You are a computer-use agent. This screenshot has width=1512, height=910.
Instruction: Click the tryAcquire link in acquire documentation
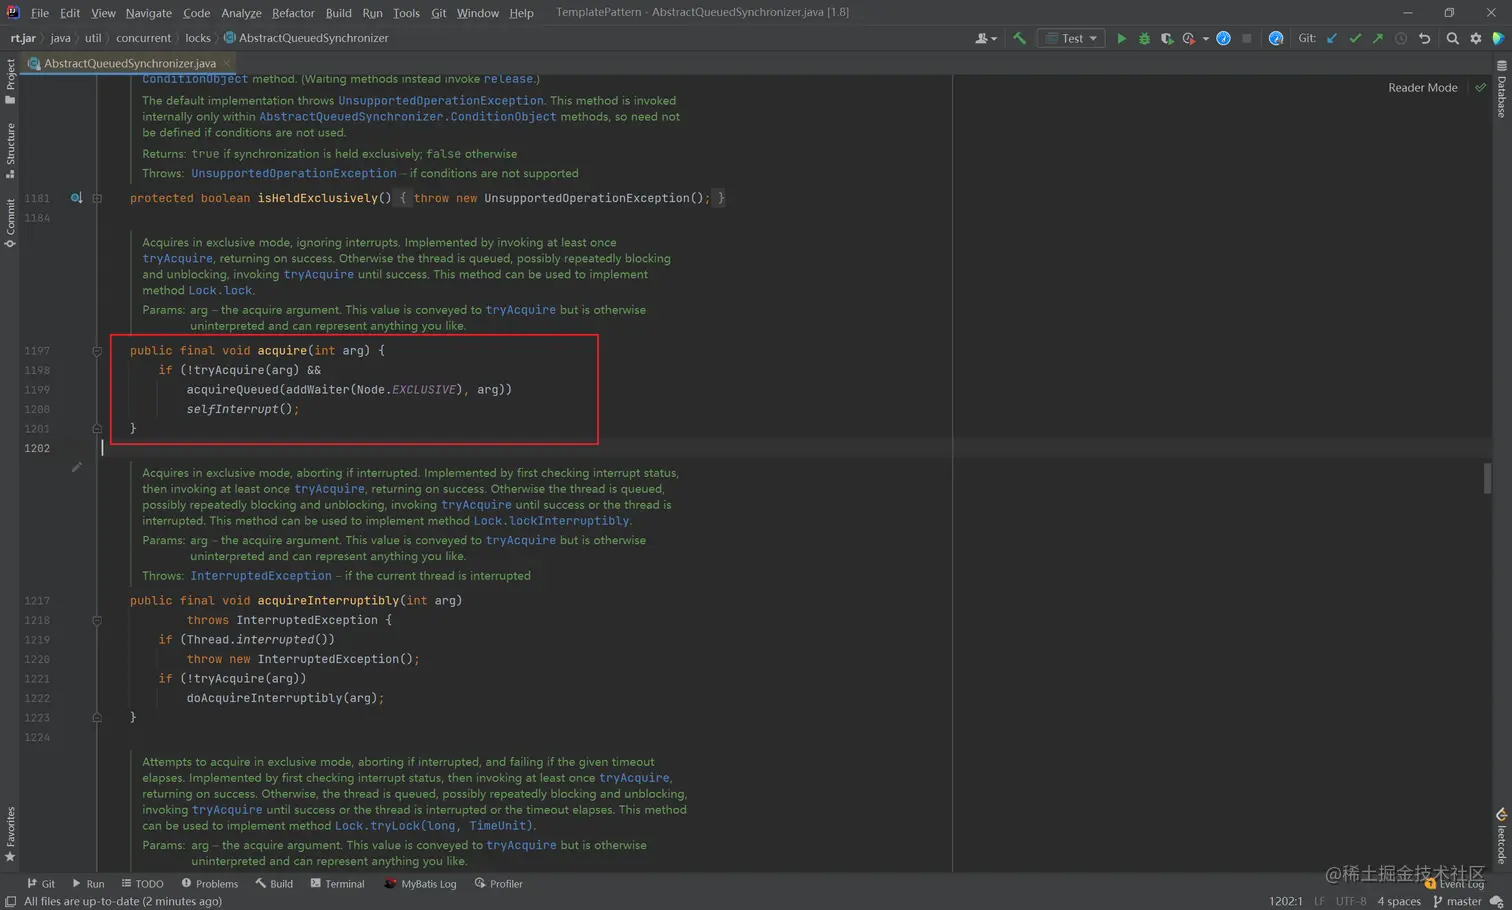[177, 258]
